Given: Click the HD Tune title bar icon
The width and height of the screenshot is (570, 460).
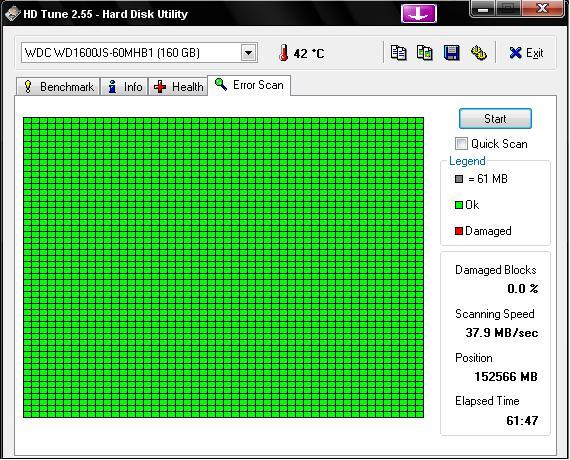Looking at the screenshot, I should pyautogui.click(x=12, y=14).
